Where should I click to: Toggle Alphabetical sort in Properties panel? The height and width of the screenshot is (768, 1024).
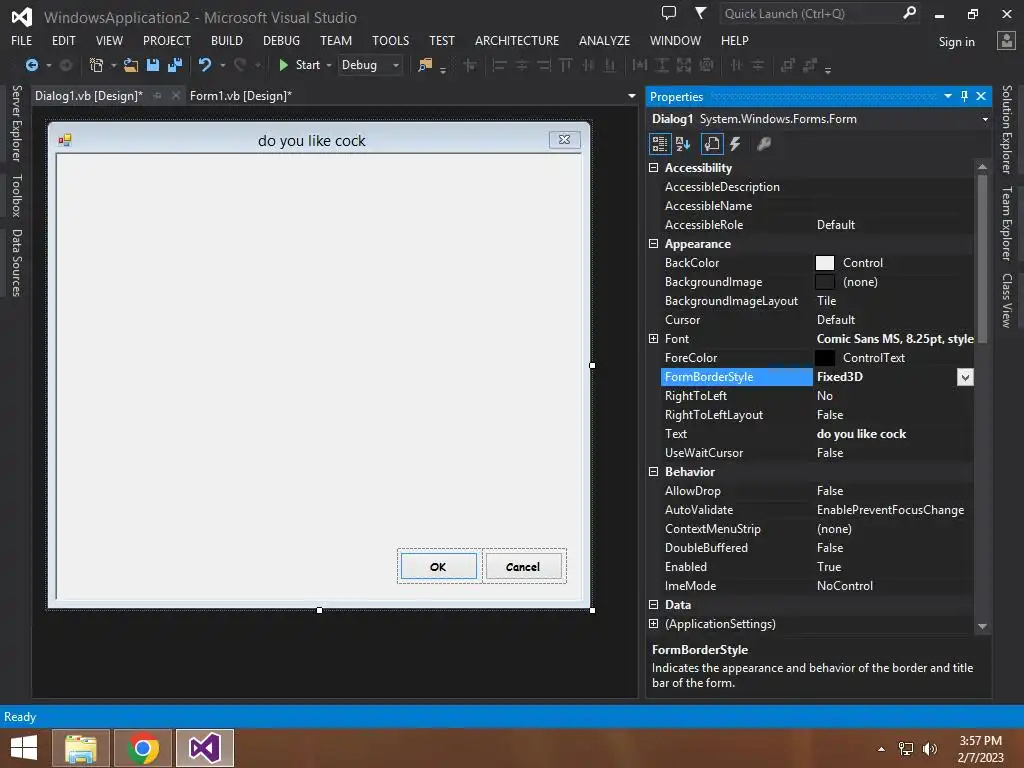click(683, 144)
